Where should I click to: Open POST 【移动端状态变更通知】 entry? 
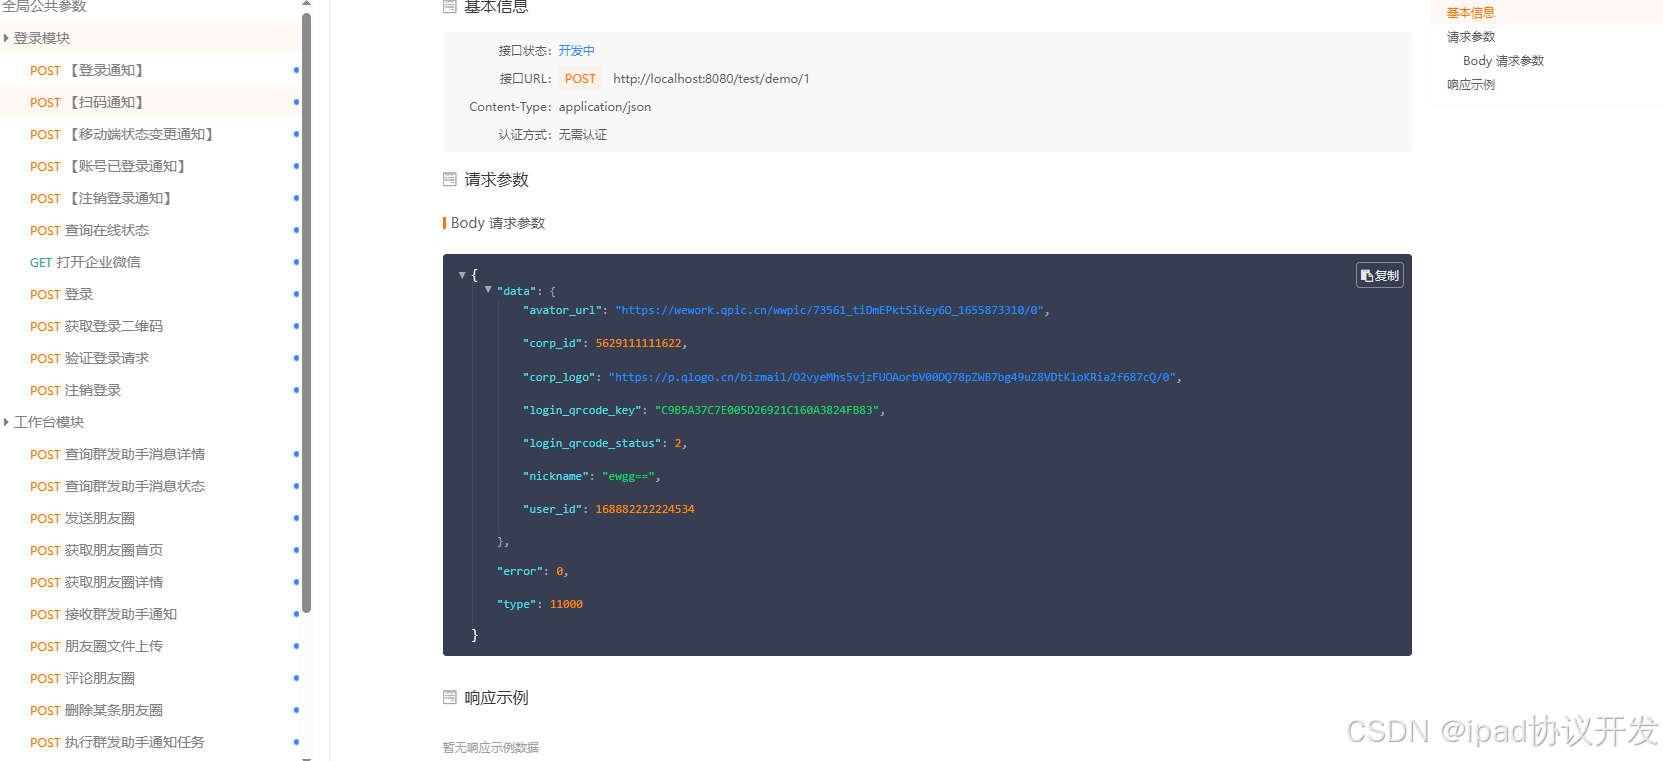150,134
